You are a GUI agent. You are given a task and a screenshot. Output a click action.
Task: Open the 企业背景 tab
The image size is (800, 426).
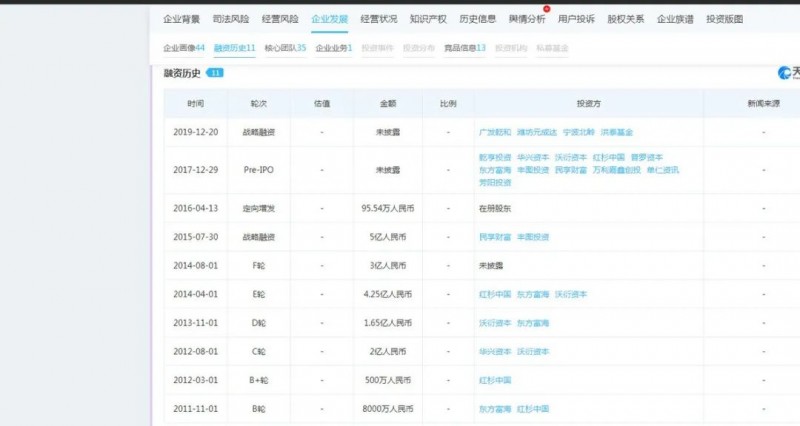(x=182, y=19)
